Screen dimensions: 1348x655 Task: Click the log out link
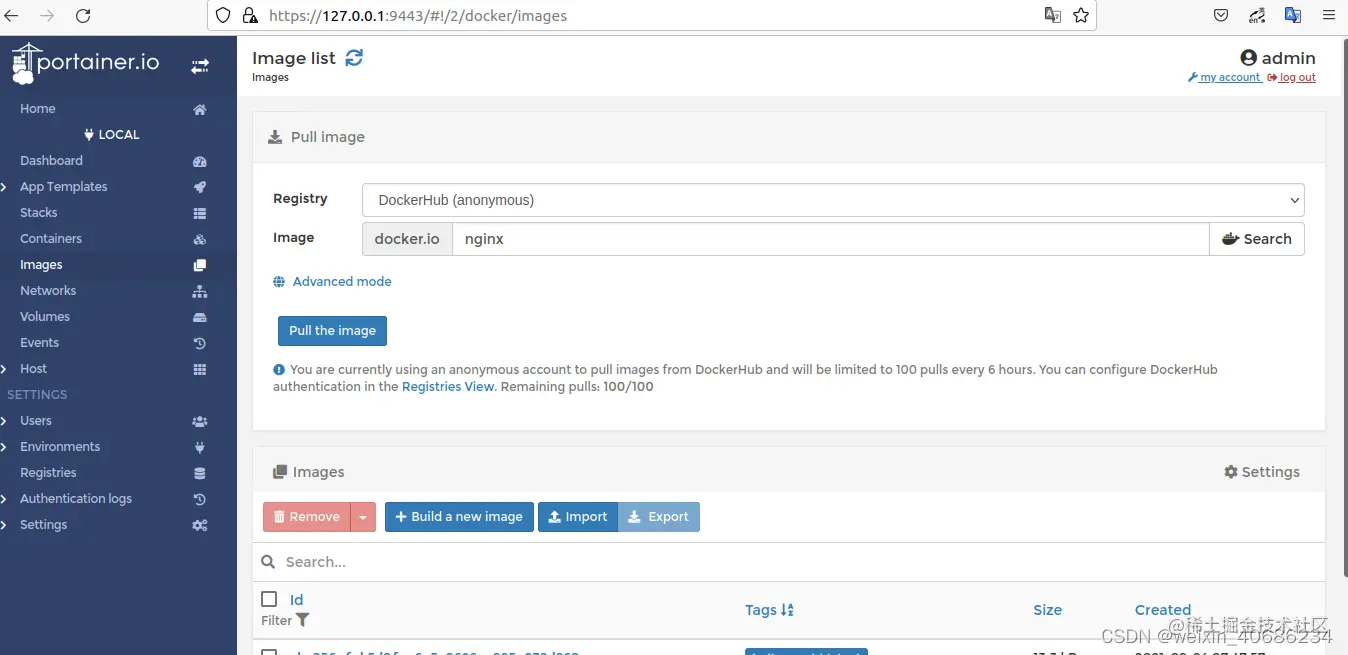coord(1292,78)
